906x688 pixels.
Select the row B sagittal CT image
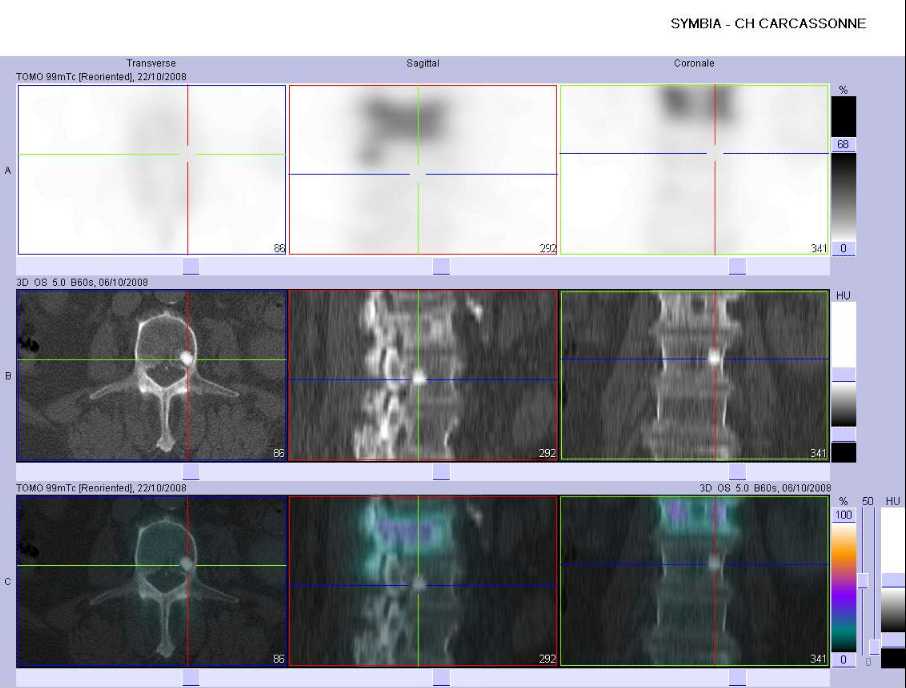(422, 375)
